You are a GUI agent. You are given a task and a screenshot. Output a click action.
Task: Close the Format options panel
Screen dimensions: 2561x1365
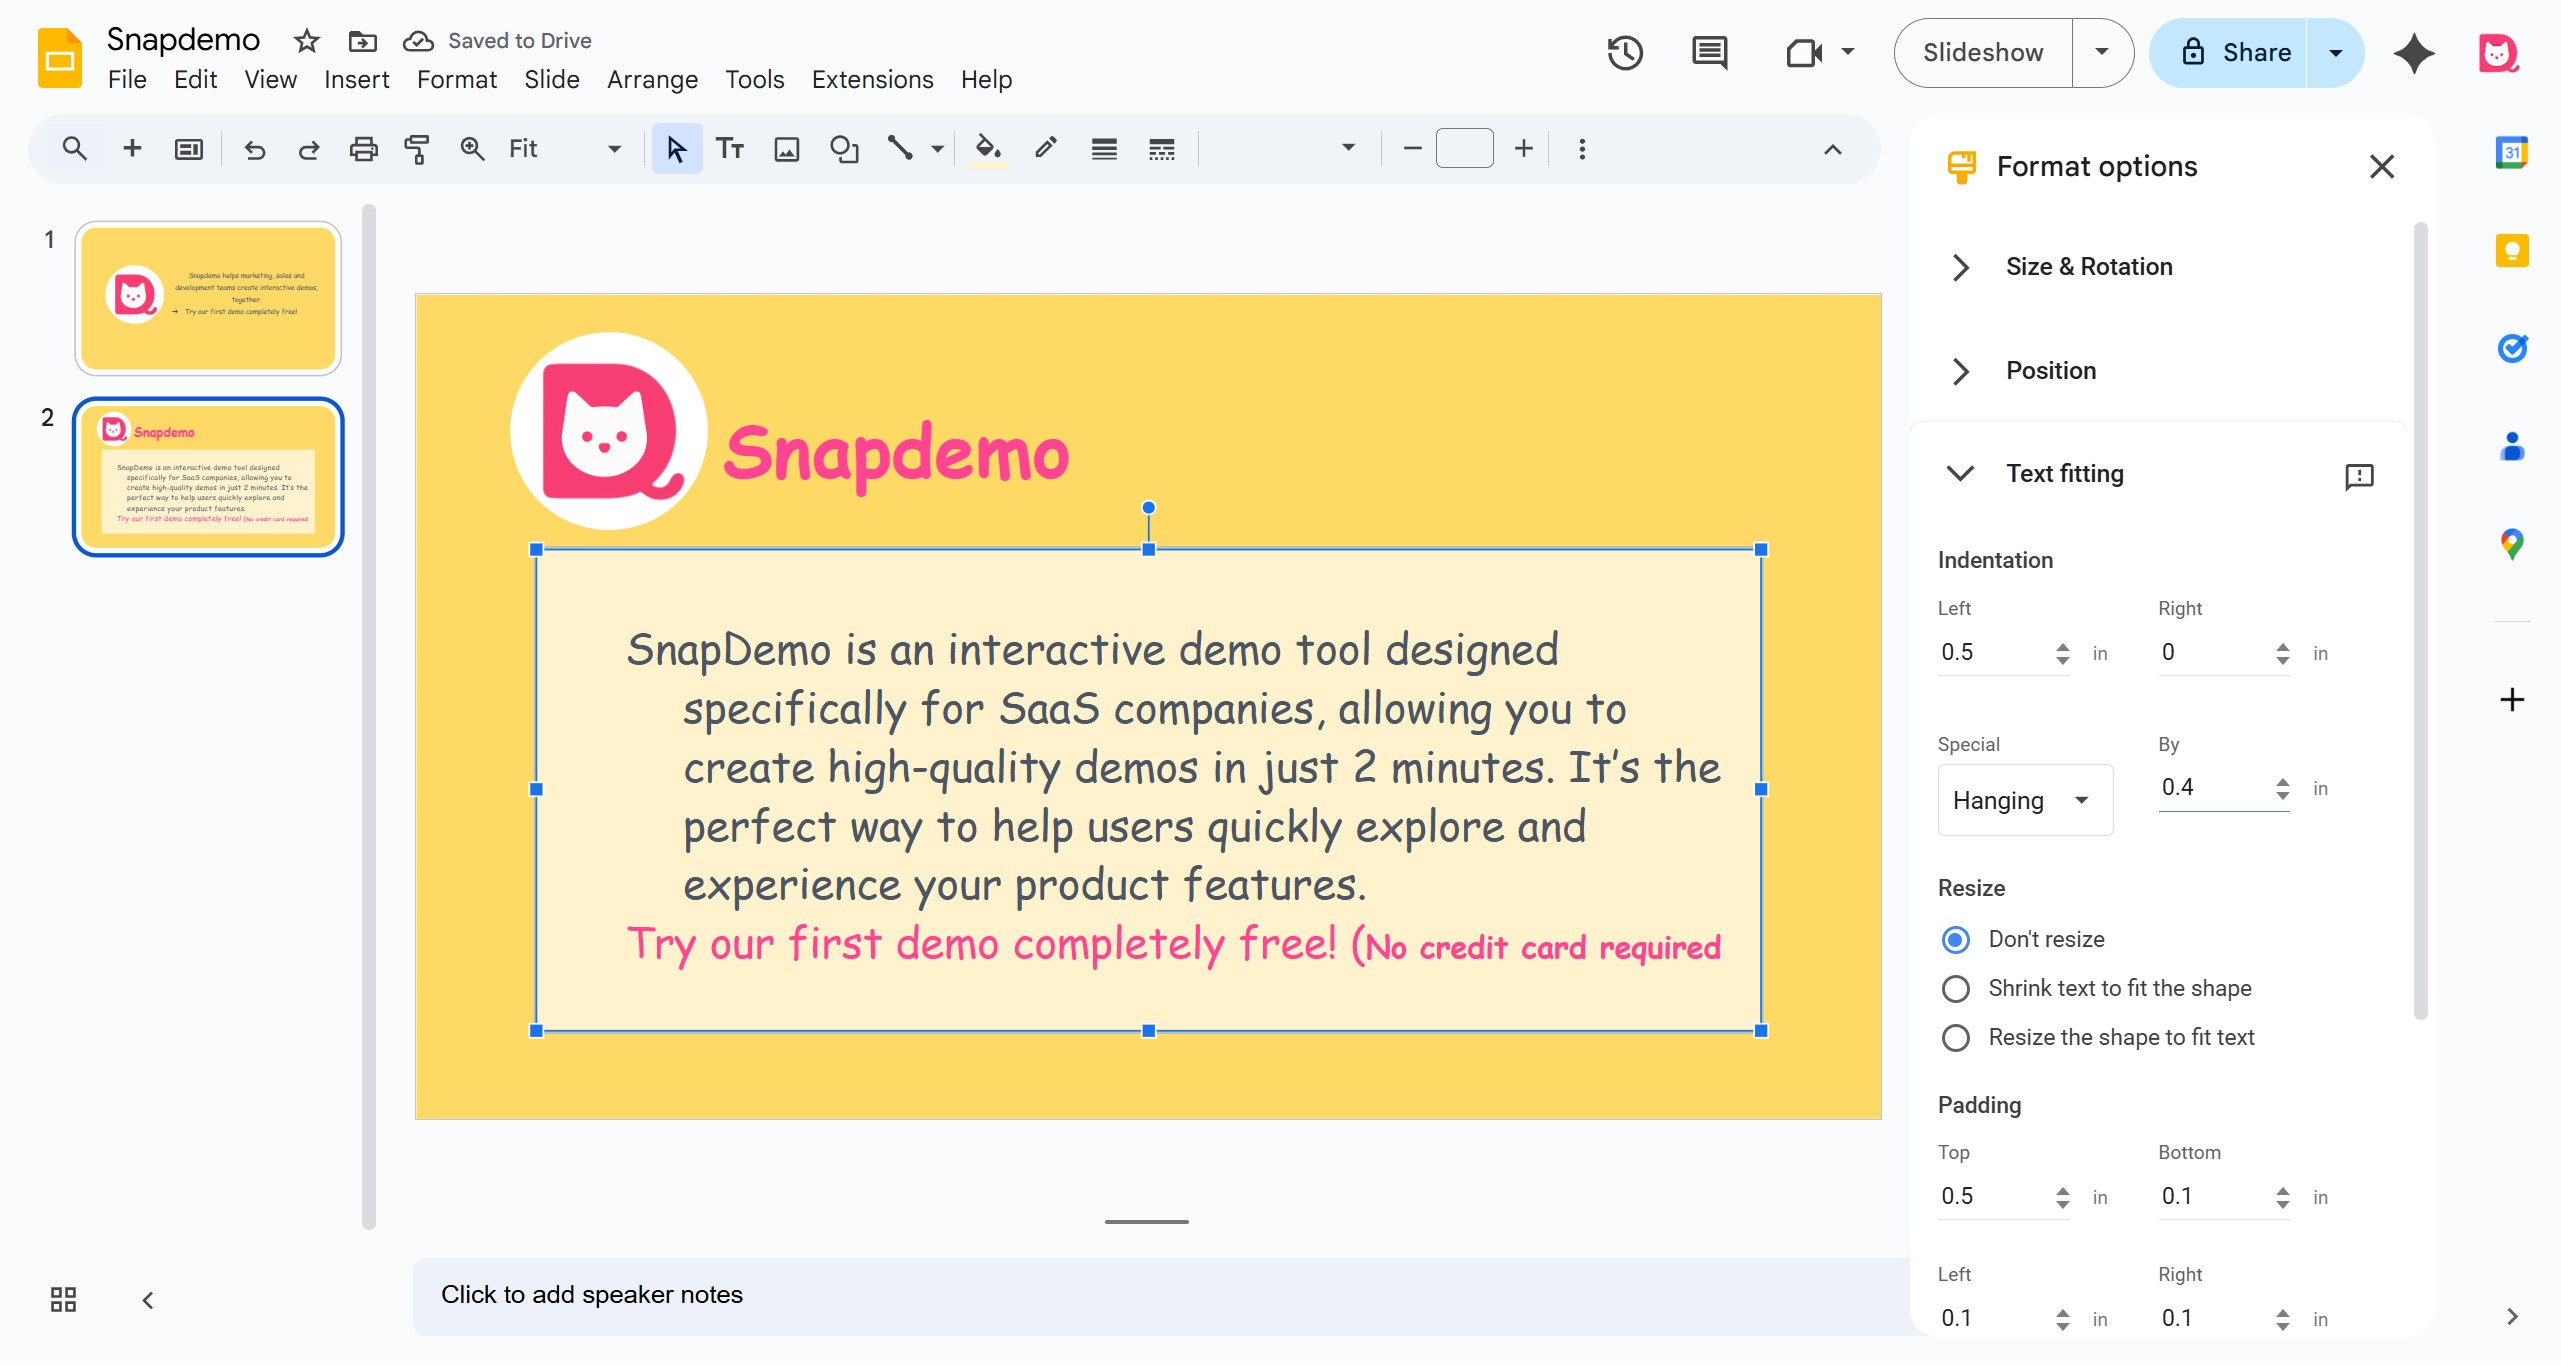tap(2381, 166)
